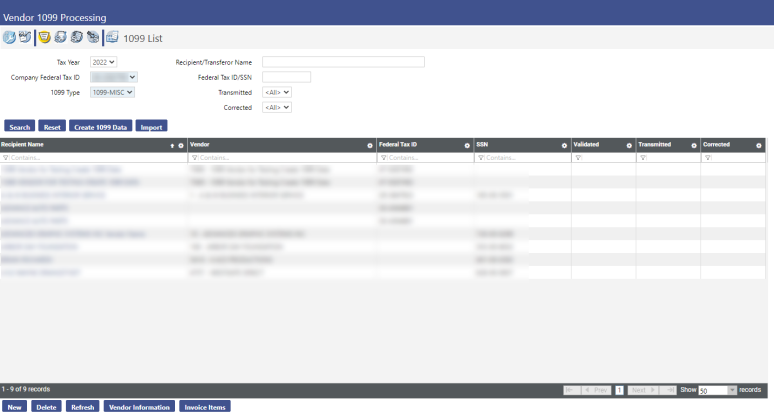
Task: Open the 1099 List icon
Action: coord(112,38)
